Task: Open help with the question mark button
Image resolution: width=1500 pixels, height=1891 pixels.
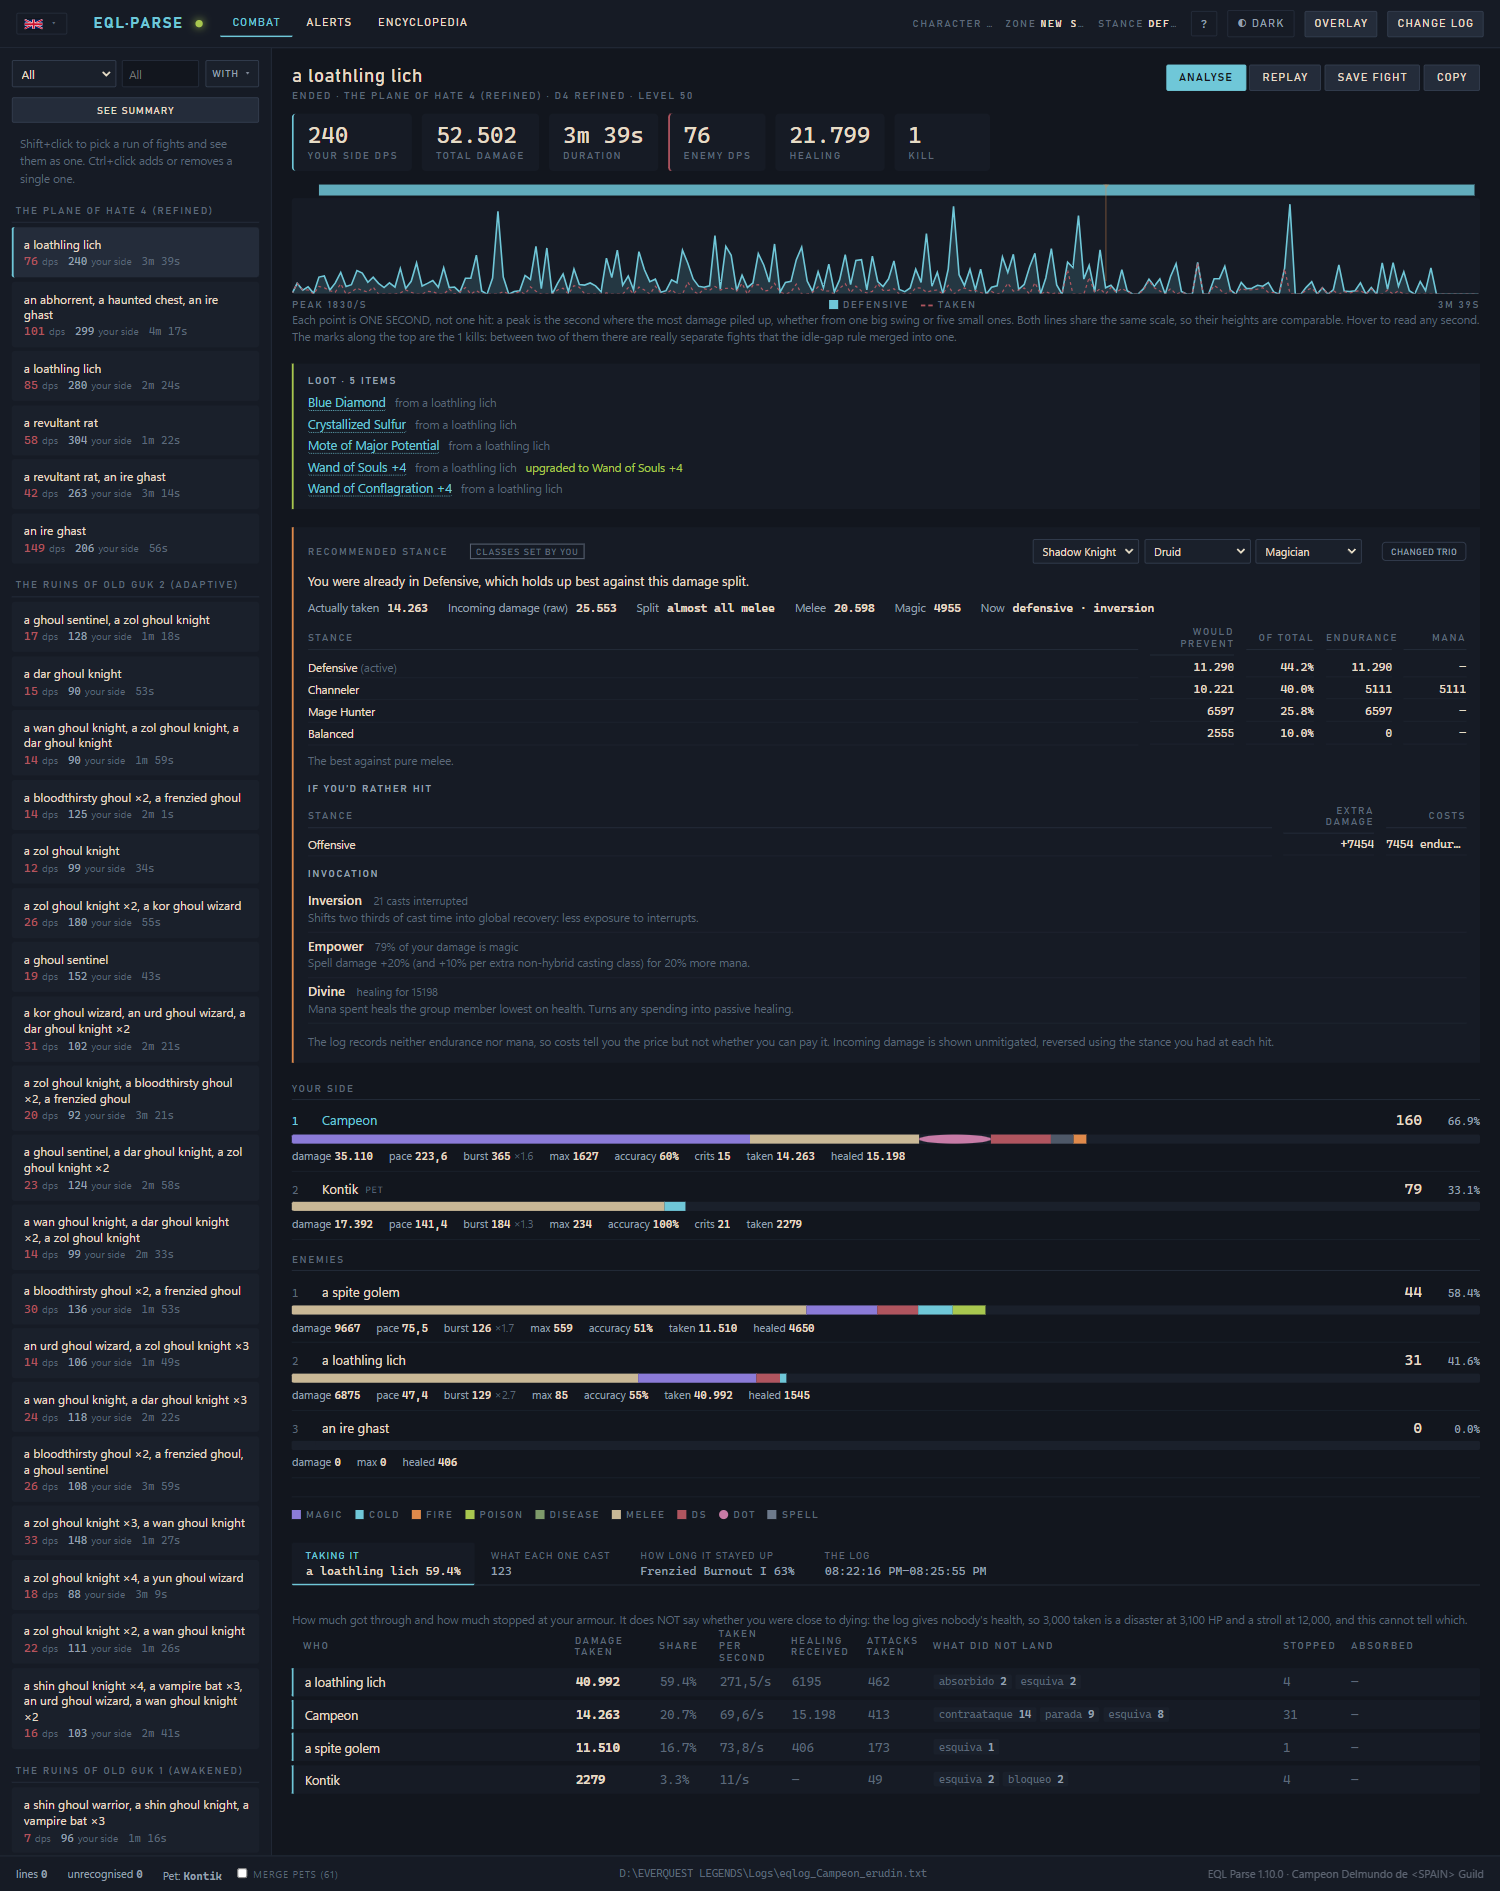Action: [1204, 24]
